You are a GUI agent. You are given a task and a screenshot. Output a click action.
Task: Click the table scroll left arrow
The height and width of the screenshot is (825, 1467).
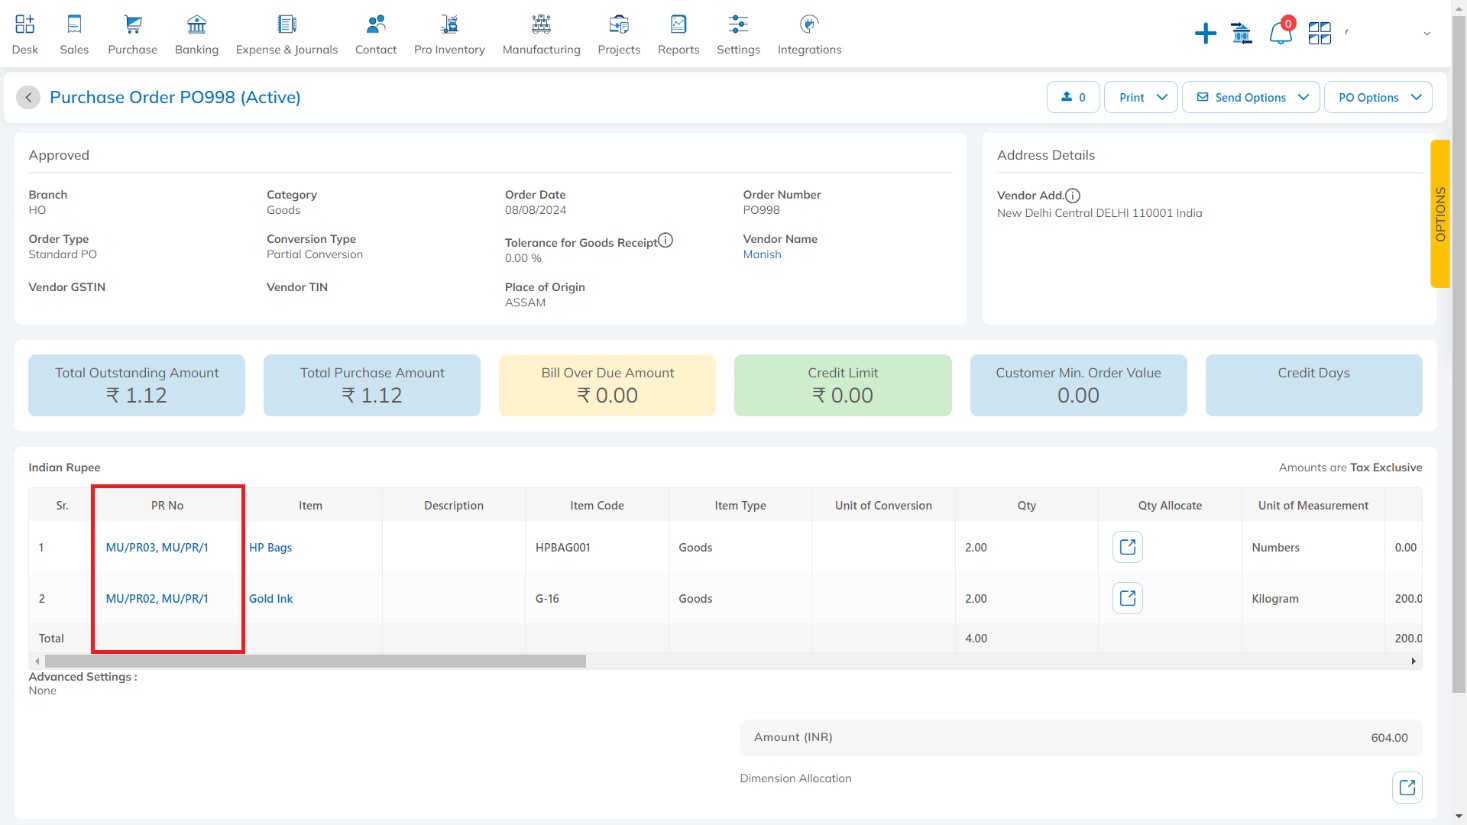pos(37,661)
